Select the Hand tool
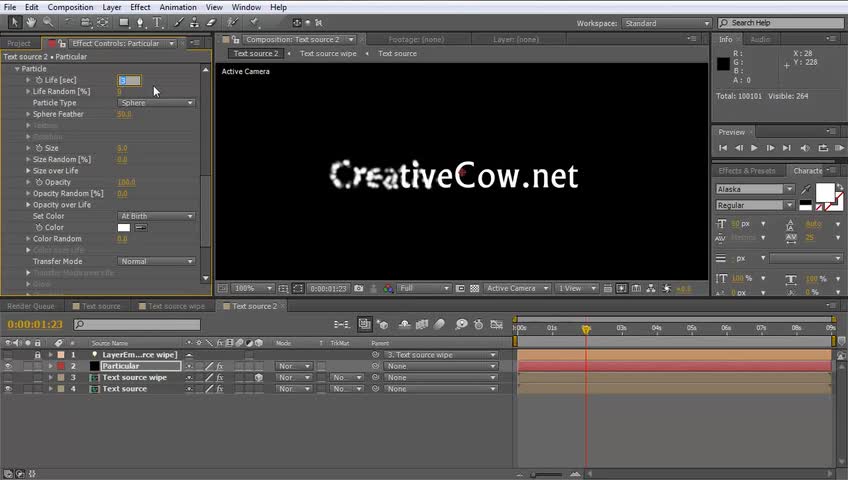The width and height of the screenshot is (848, 480). 31,22
